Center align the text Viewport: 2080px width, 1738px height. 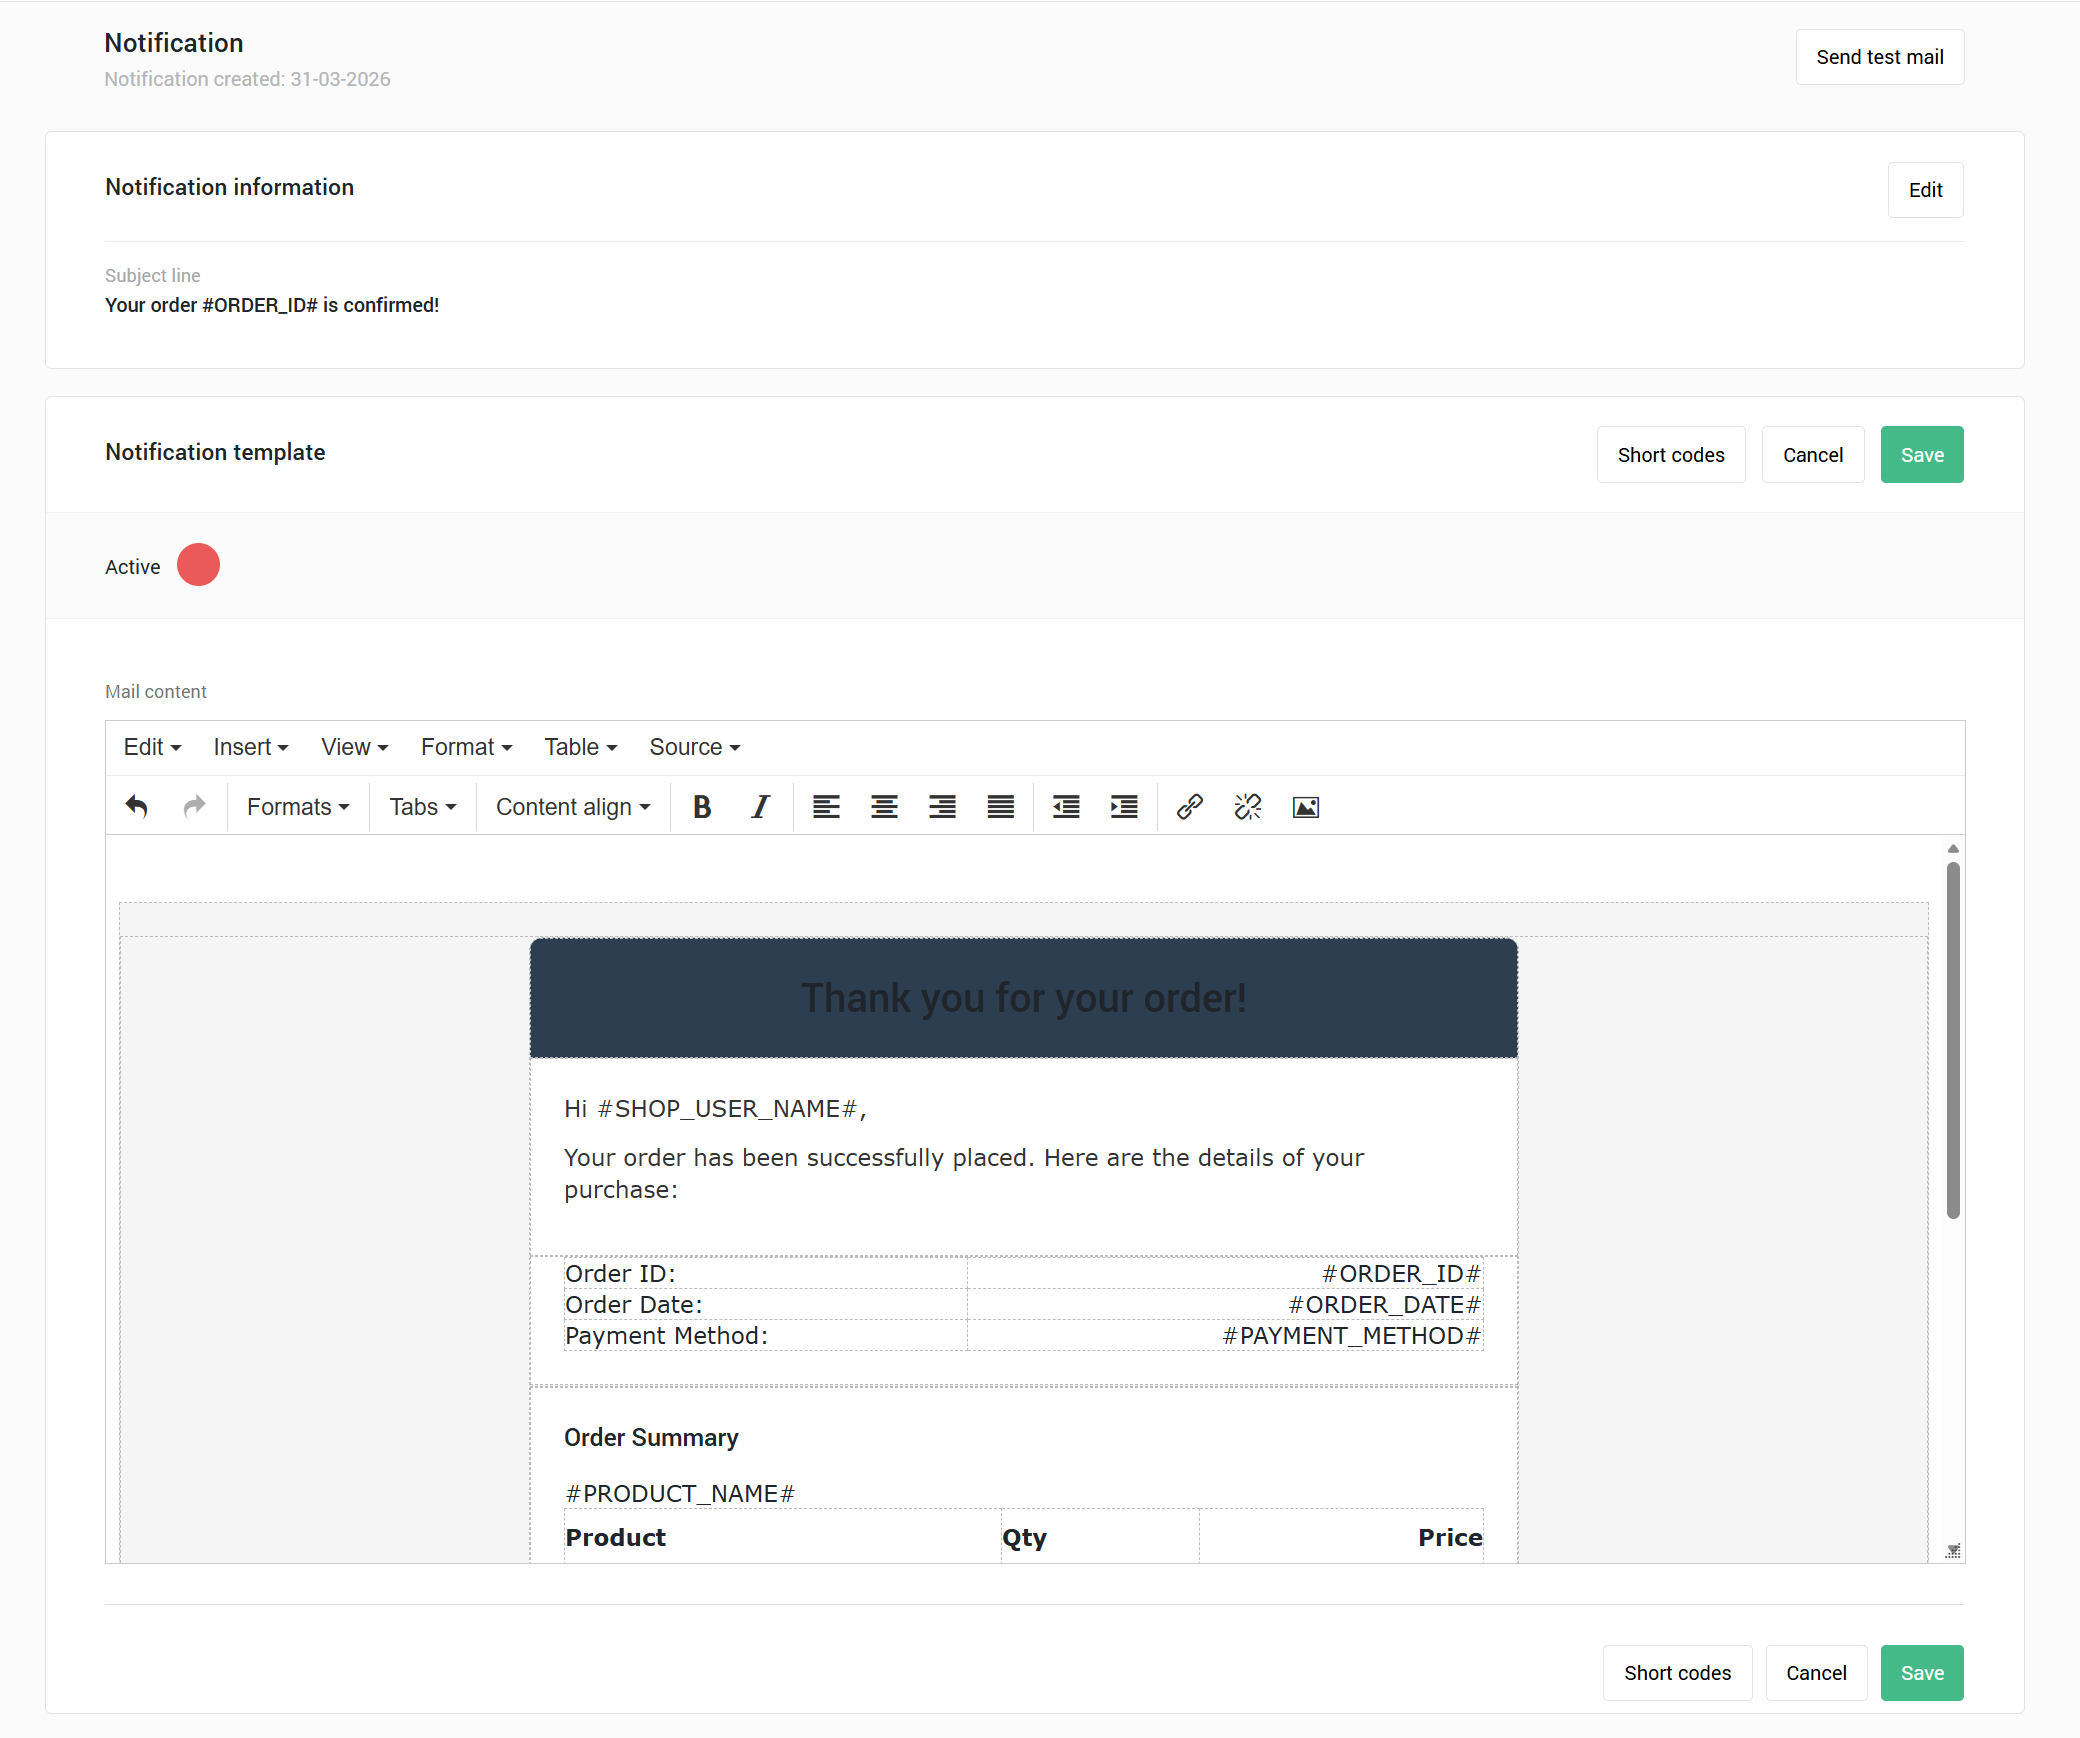[x=884, y=807]
